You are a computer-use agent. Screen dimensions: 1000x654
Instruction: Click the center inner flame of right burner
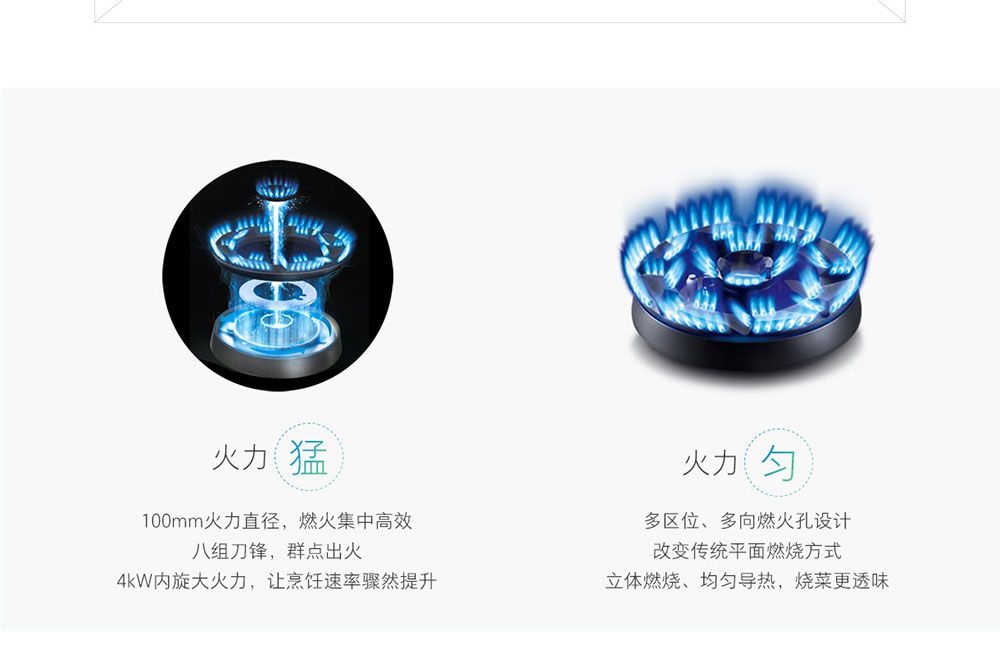coord(745,269)
